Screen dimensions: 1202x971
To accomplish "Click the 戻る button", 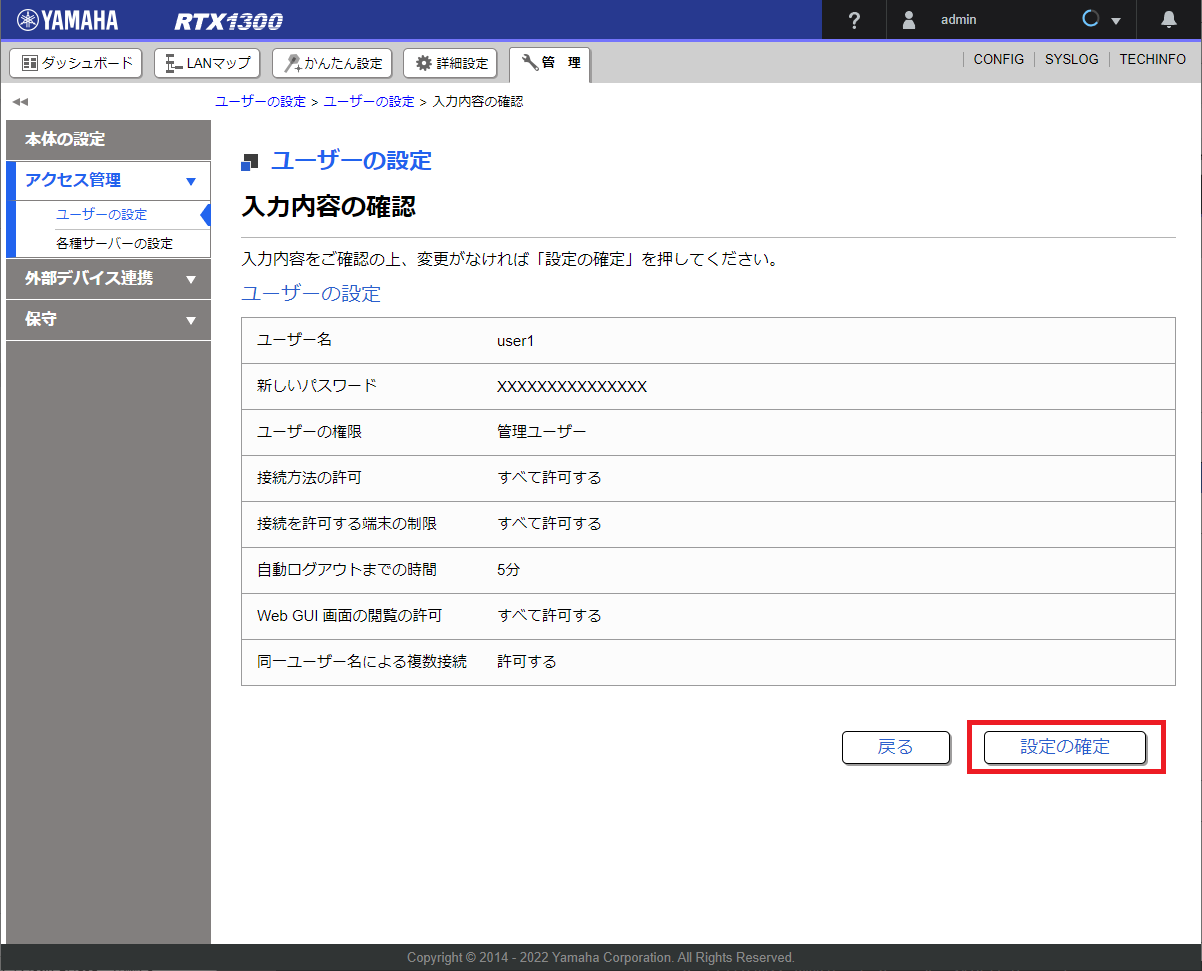I will (895, 747).
